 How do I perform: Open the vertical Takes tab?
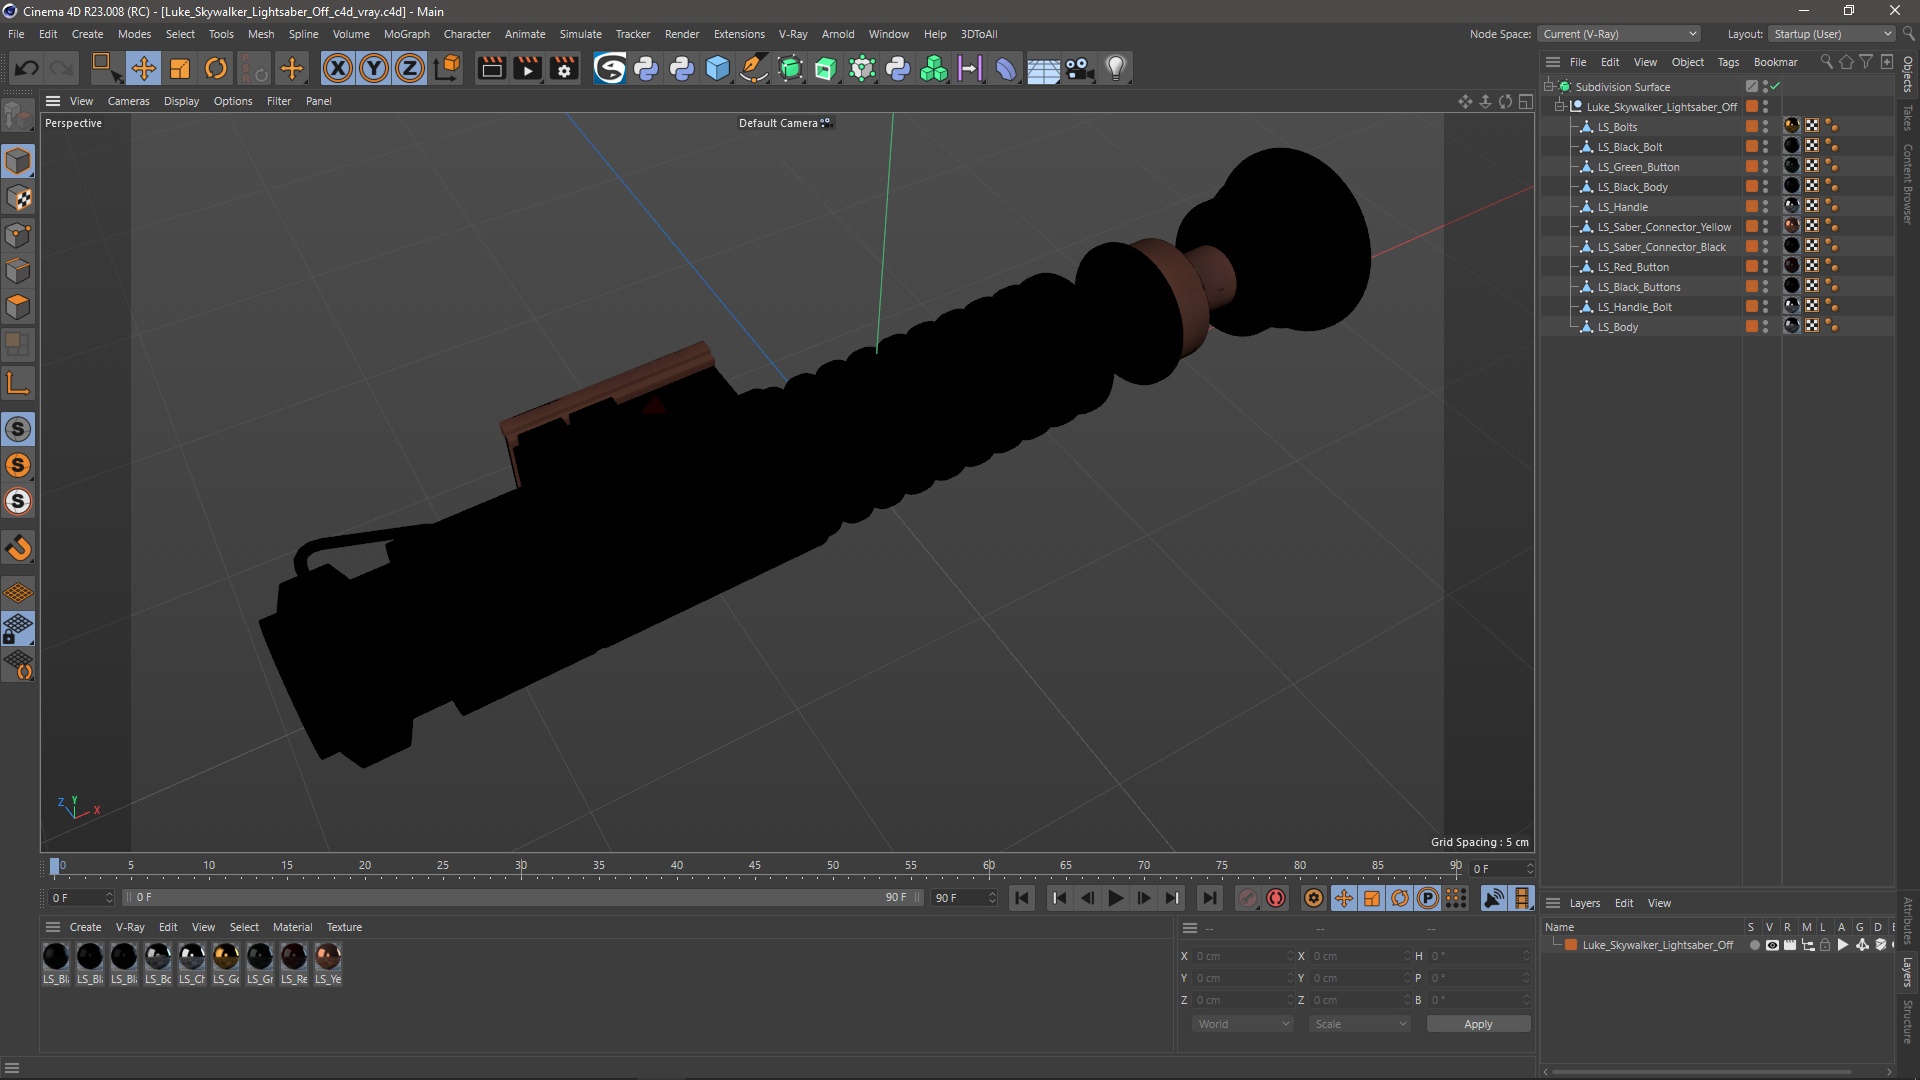click(x=1908, y=117)
